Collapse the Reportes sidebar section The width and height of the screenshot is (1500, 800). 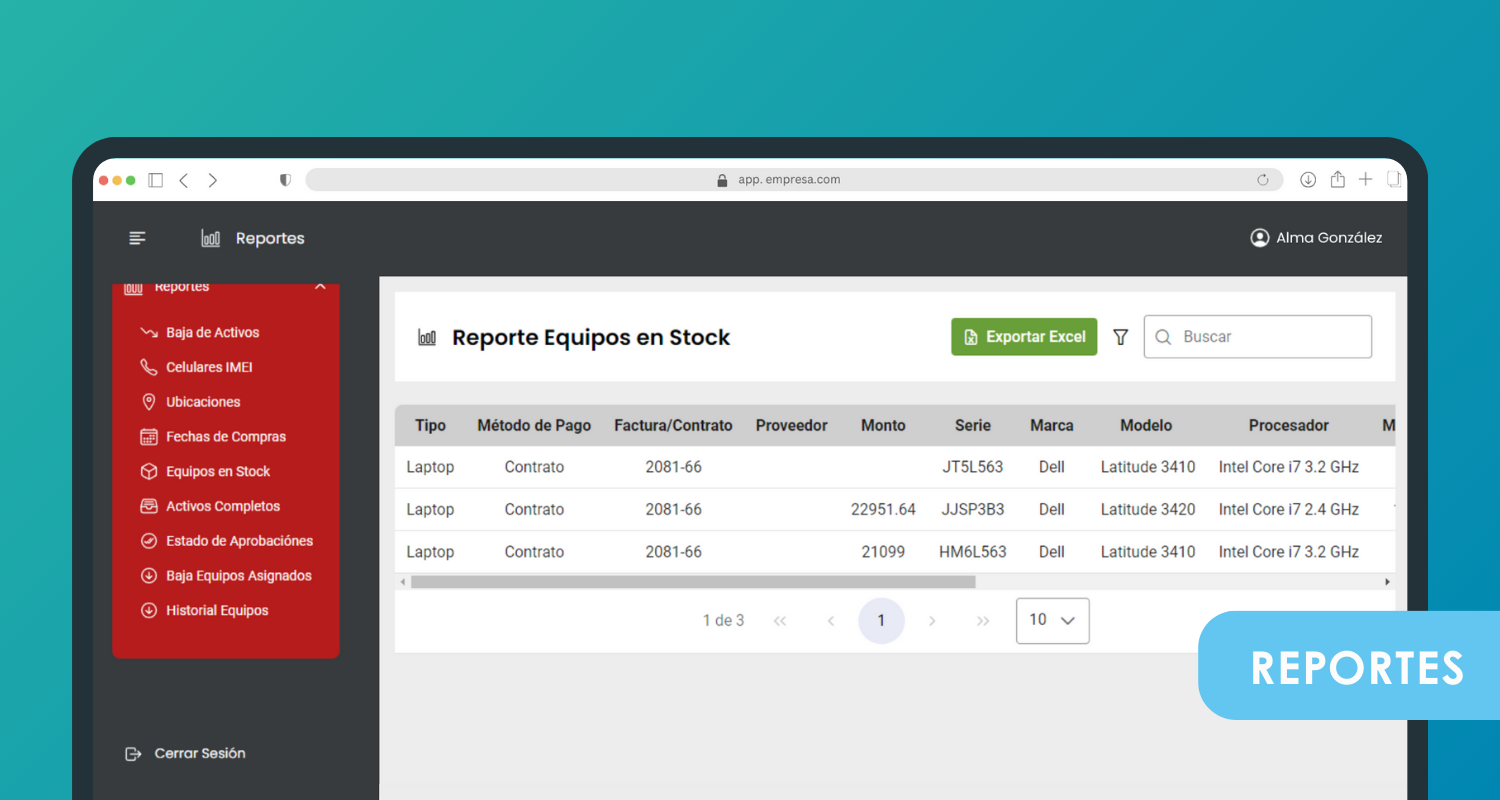click(x=320, y=287)
